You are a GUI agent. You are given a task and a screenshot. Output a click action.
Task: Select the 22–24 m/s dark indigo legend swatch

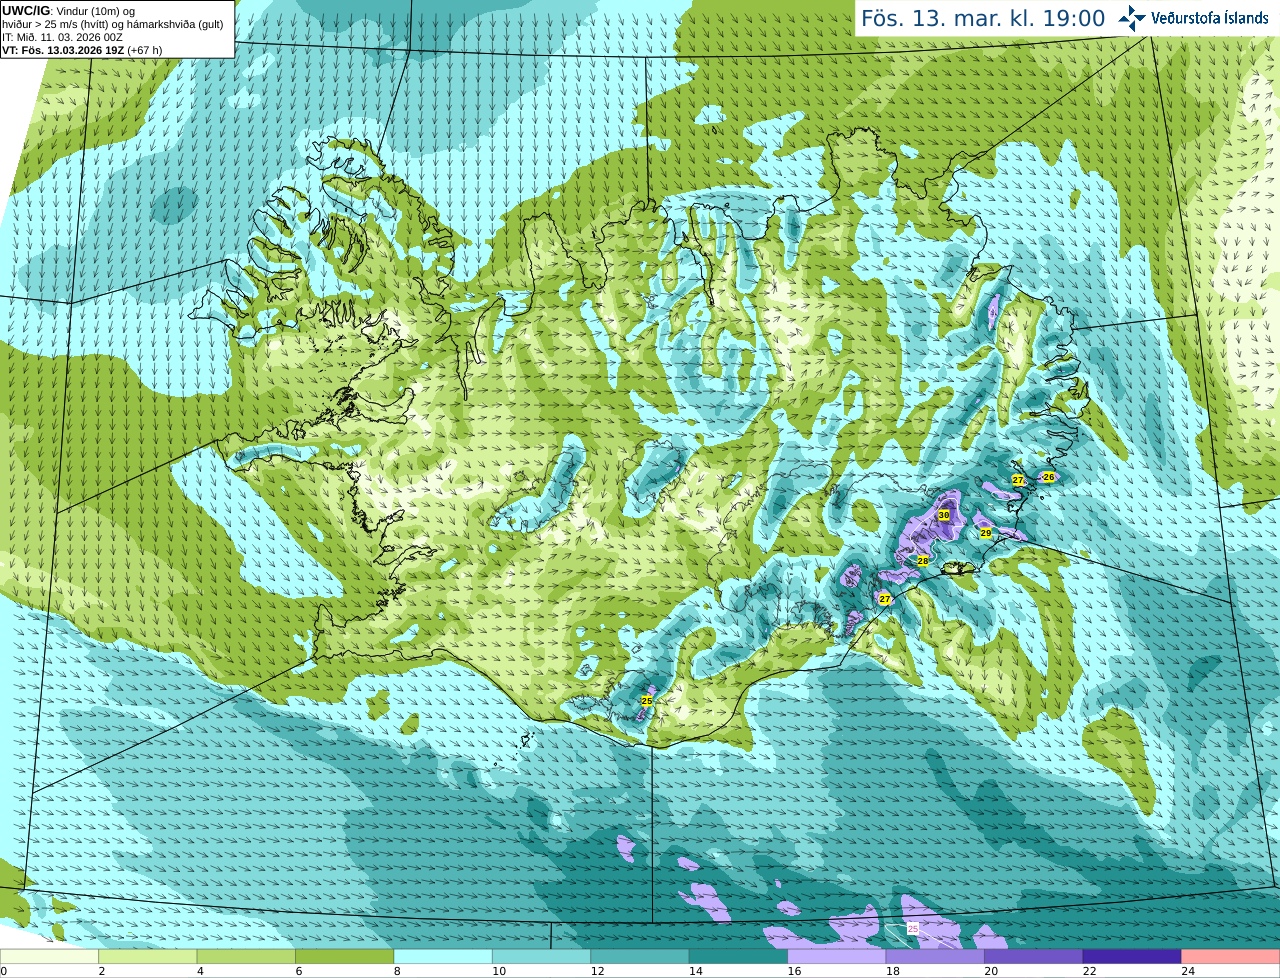pos(1132,956)
